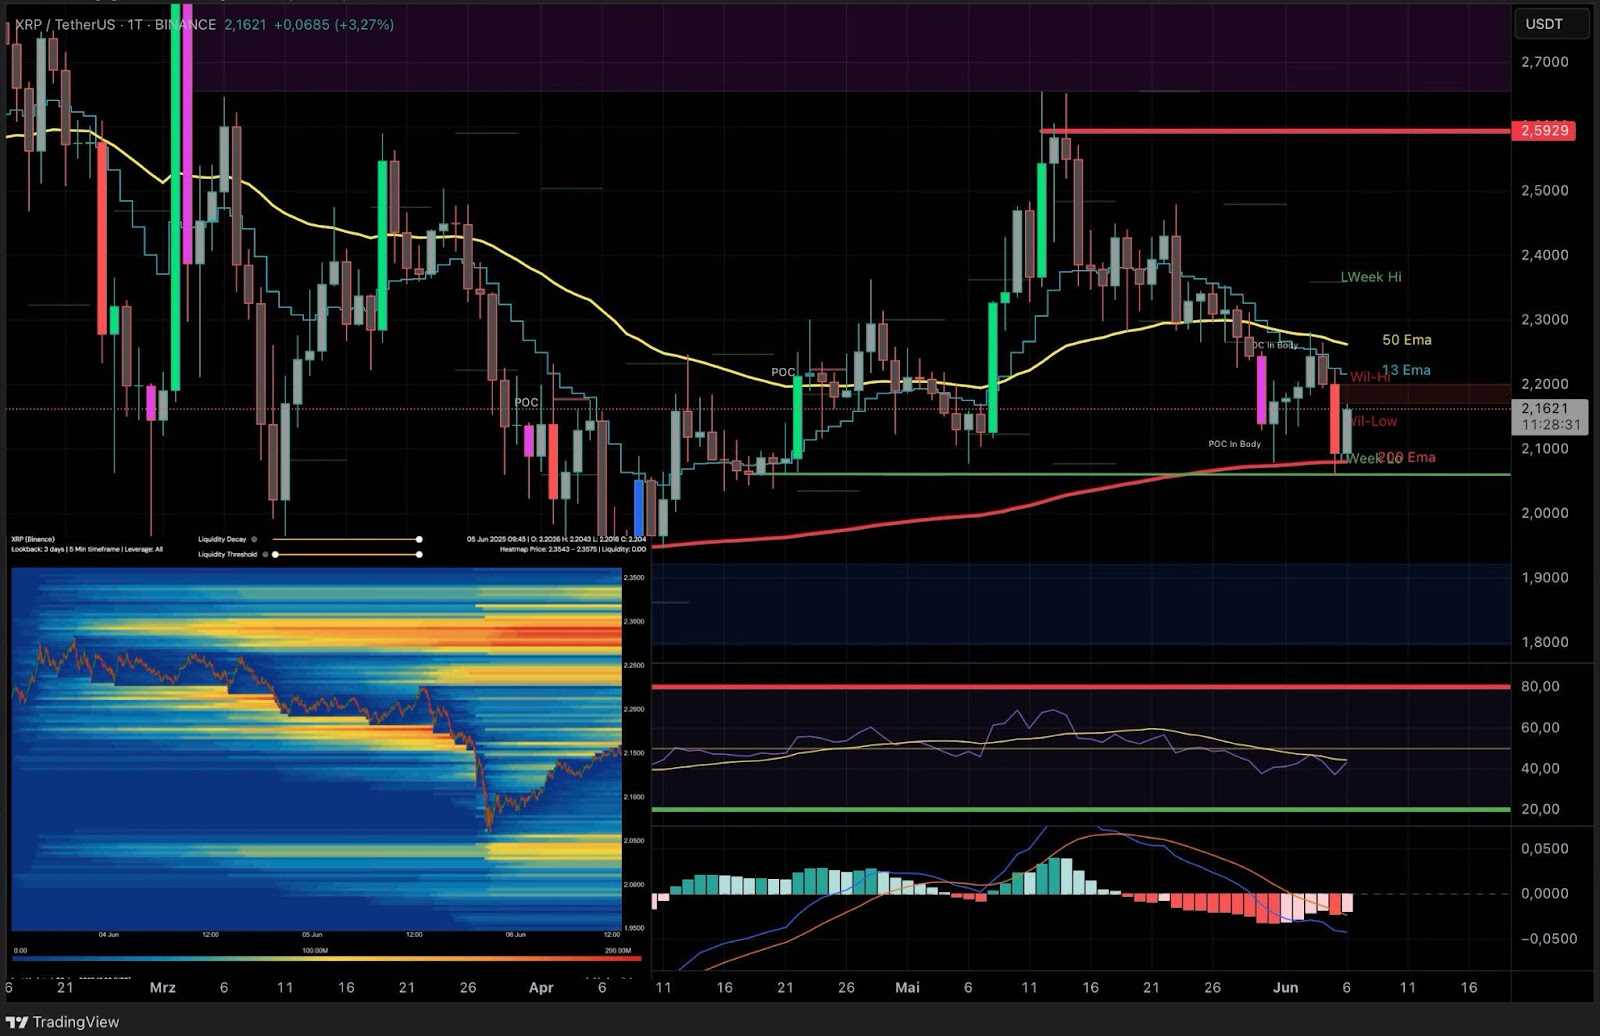Click the '04 Jun' heatmap date label
The width and height of the screenshot is (1600, 1036).
point(109,935)
